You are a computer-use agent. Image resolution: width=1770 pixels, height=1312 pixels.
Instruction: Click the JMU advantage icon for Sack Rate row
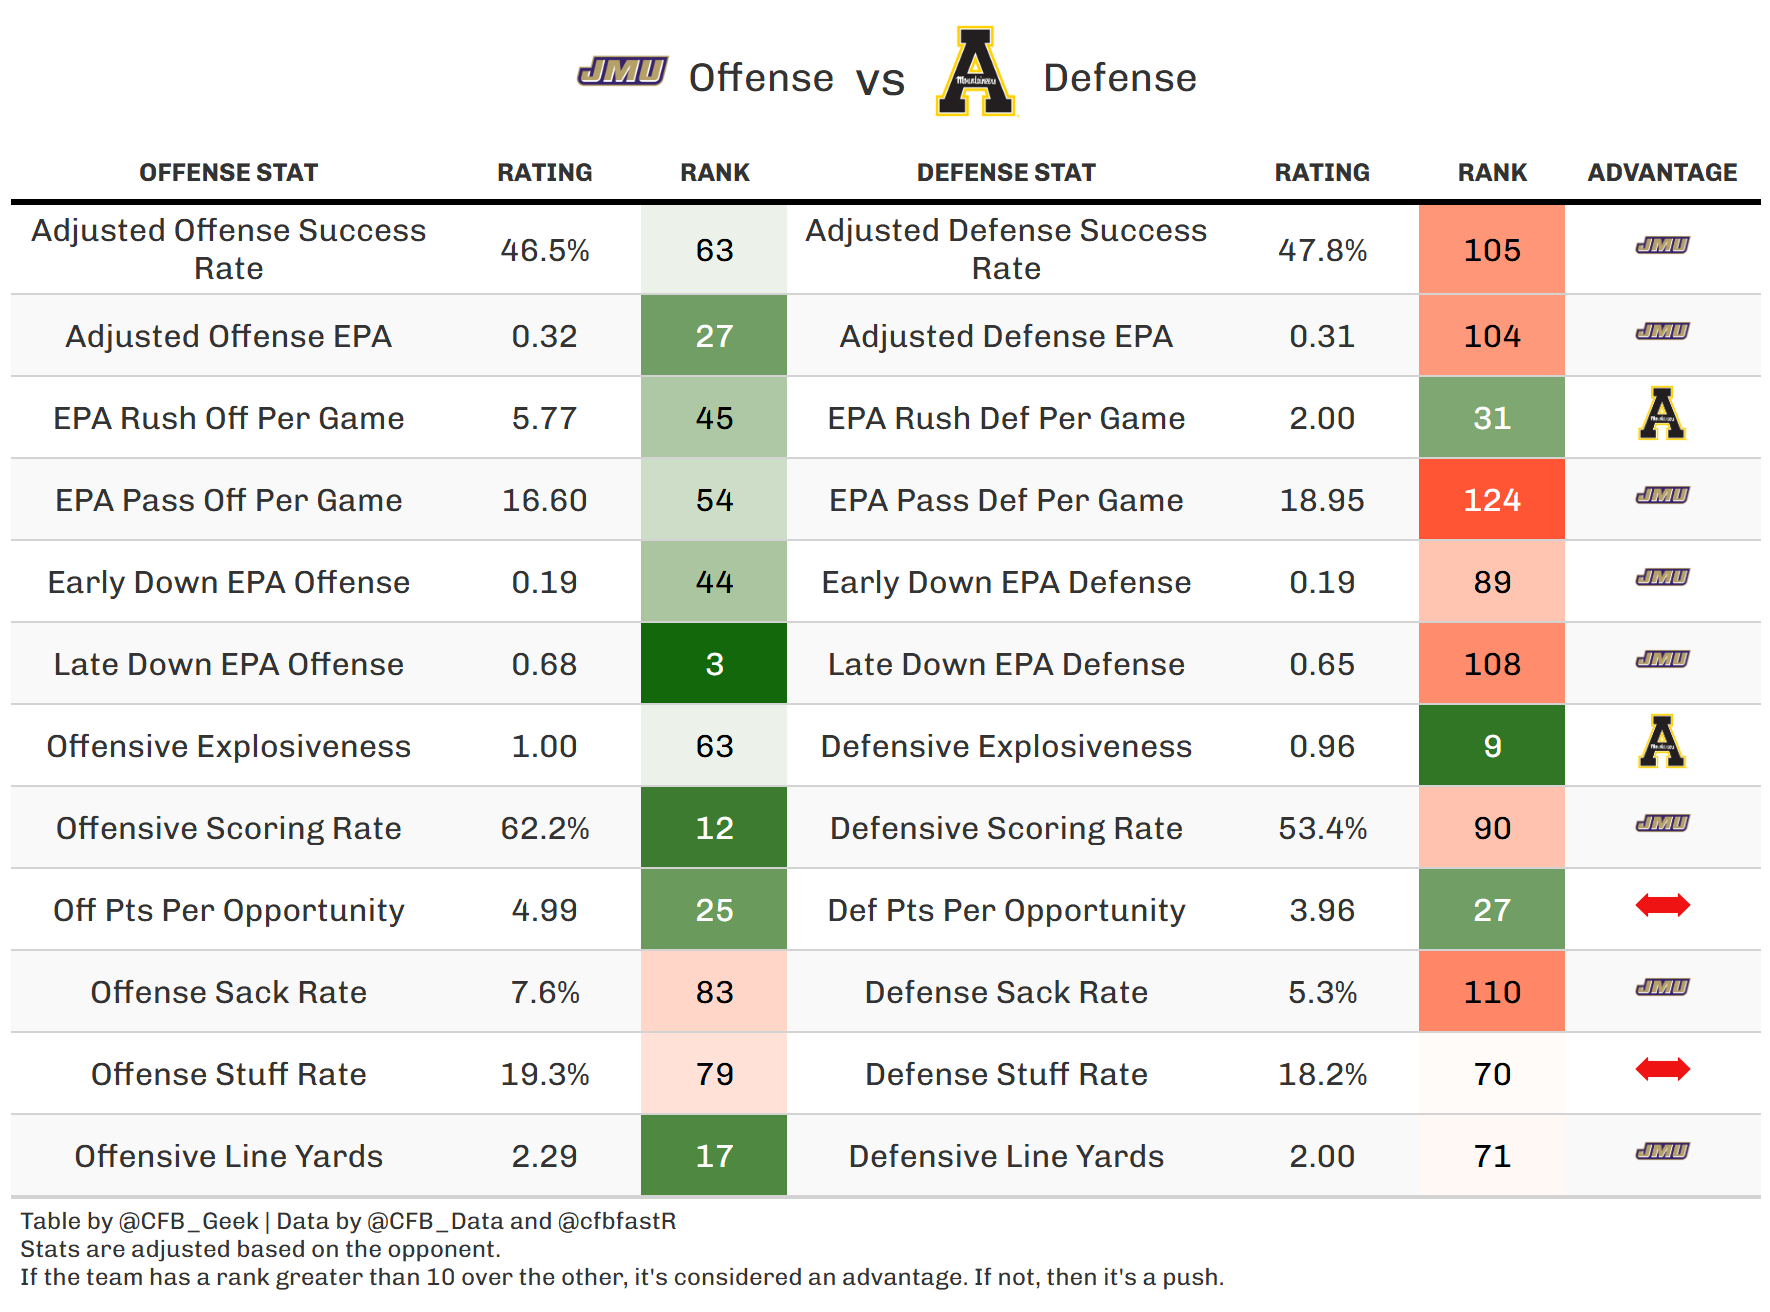point(1662,987)
